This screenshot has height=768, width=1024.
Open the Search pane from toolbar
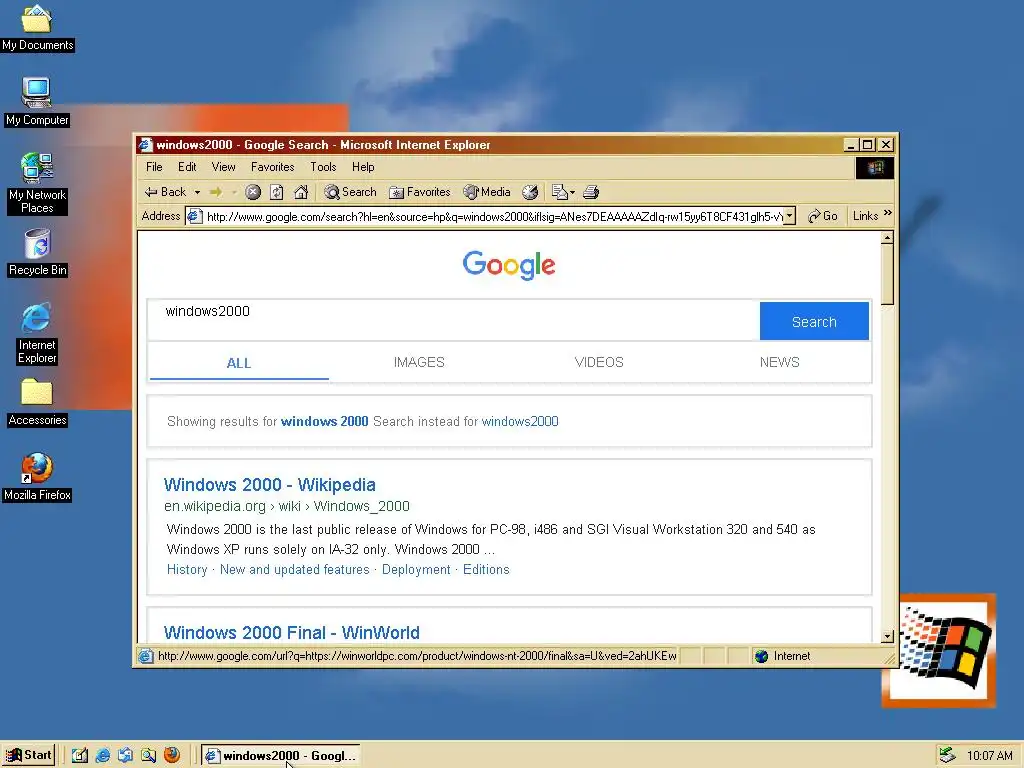coord(351,192)
